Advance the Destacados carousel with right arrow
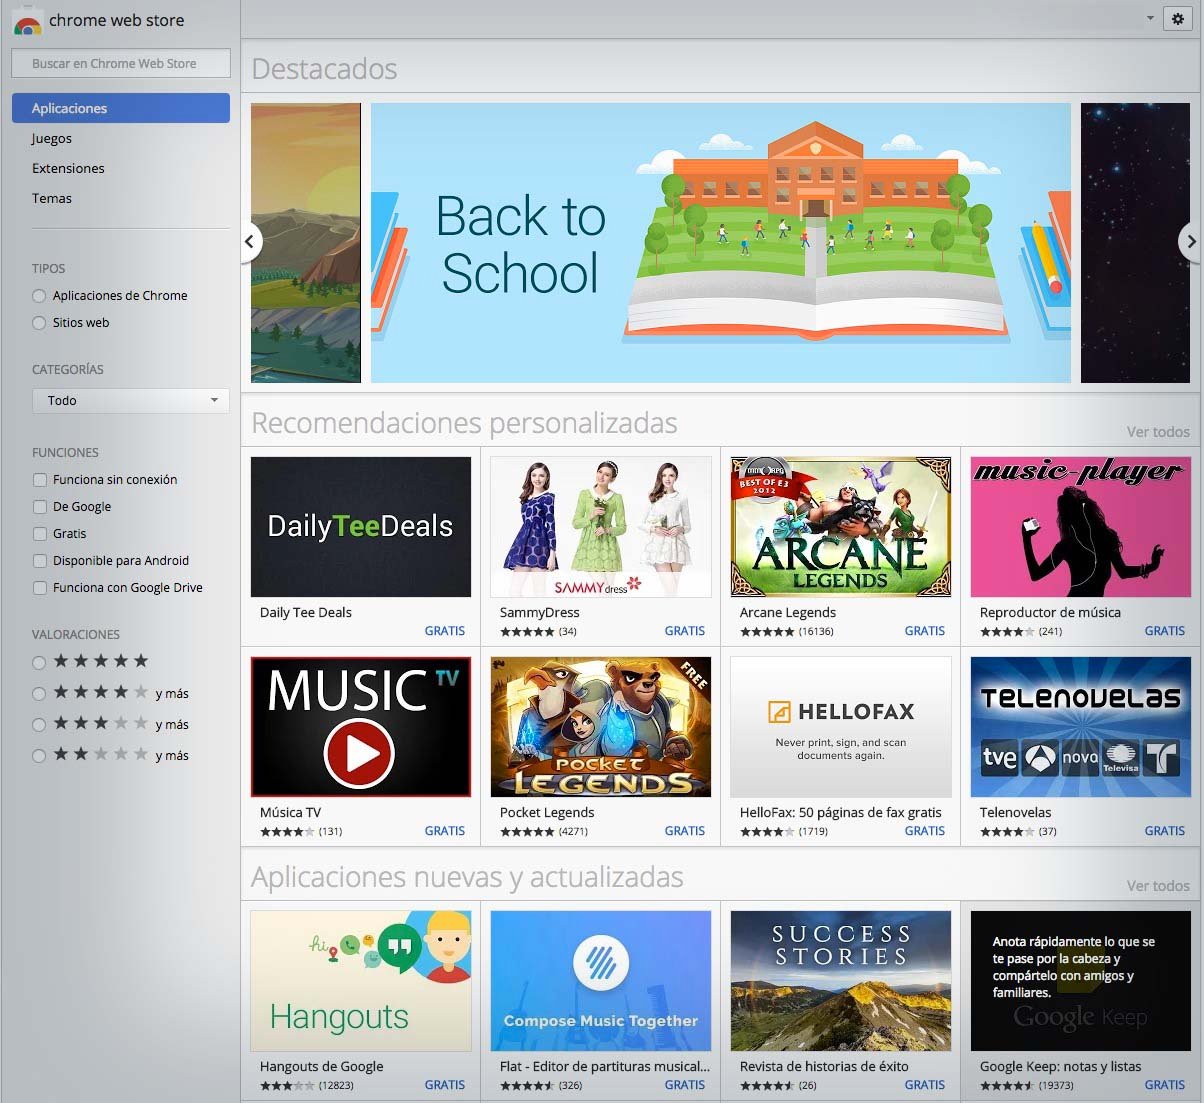The image size is (1204, 1103). pyautogui.click(x=1190, y=242)
